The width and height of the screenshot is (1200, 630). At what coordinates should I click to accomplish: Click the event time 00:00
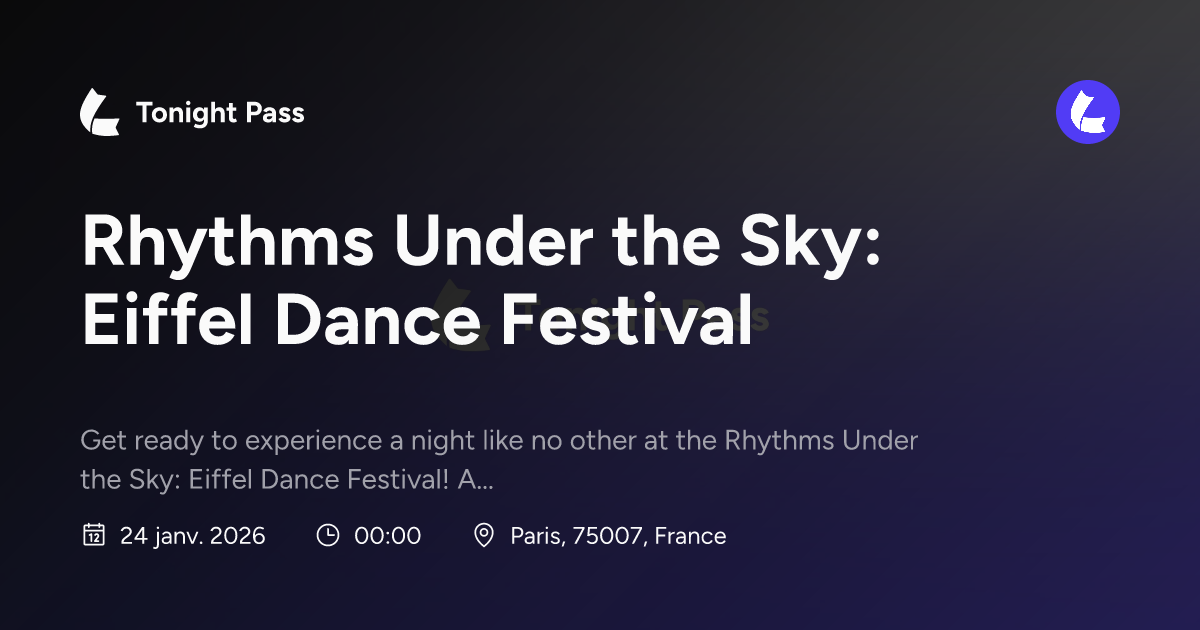[387, 536]
